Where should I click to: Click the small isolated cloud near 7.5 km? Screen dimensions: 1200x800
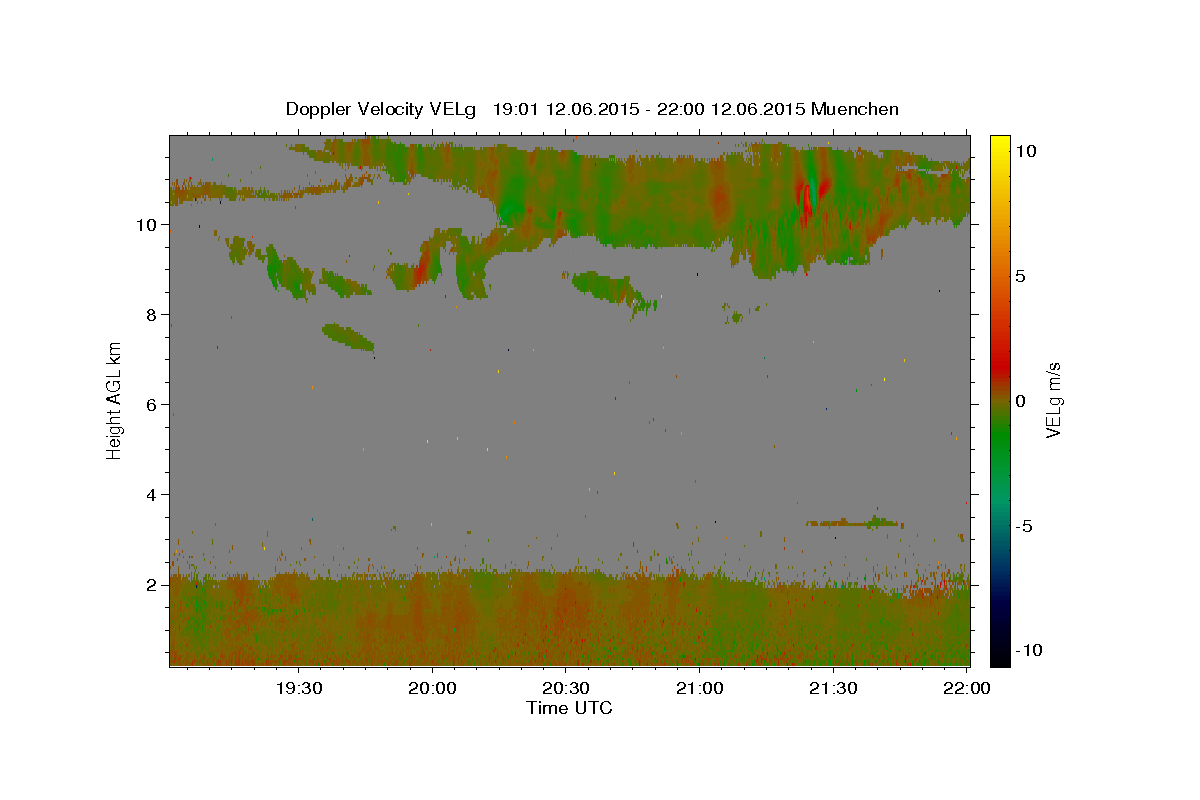tap(348, 336)
